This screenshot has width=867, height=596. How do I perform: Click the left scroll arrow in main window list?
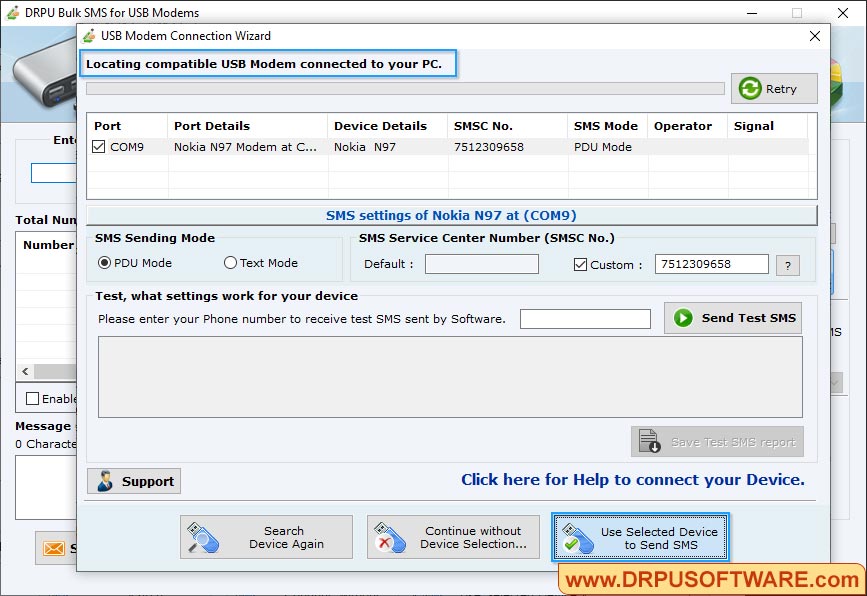[x=25, y=372]
